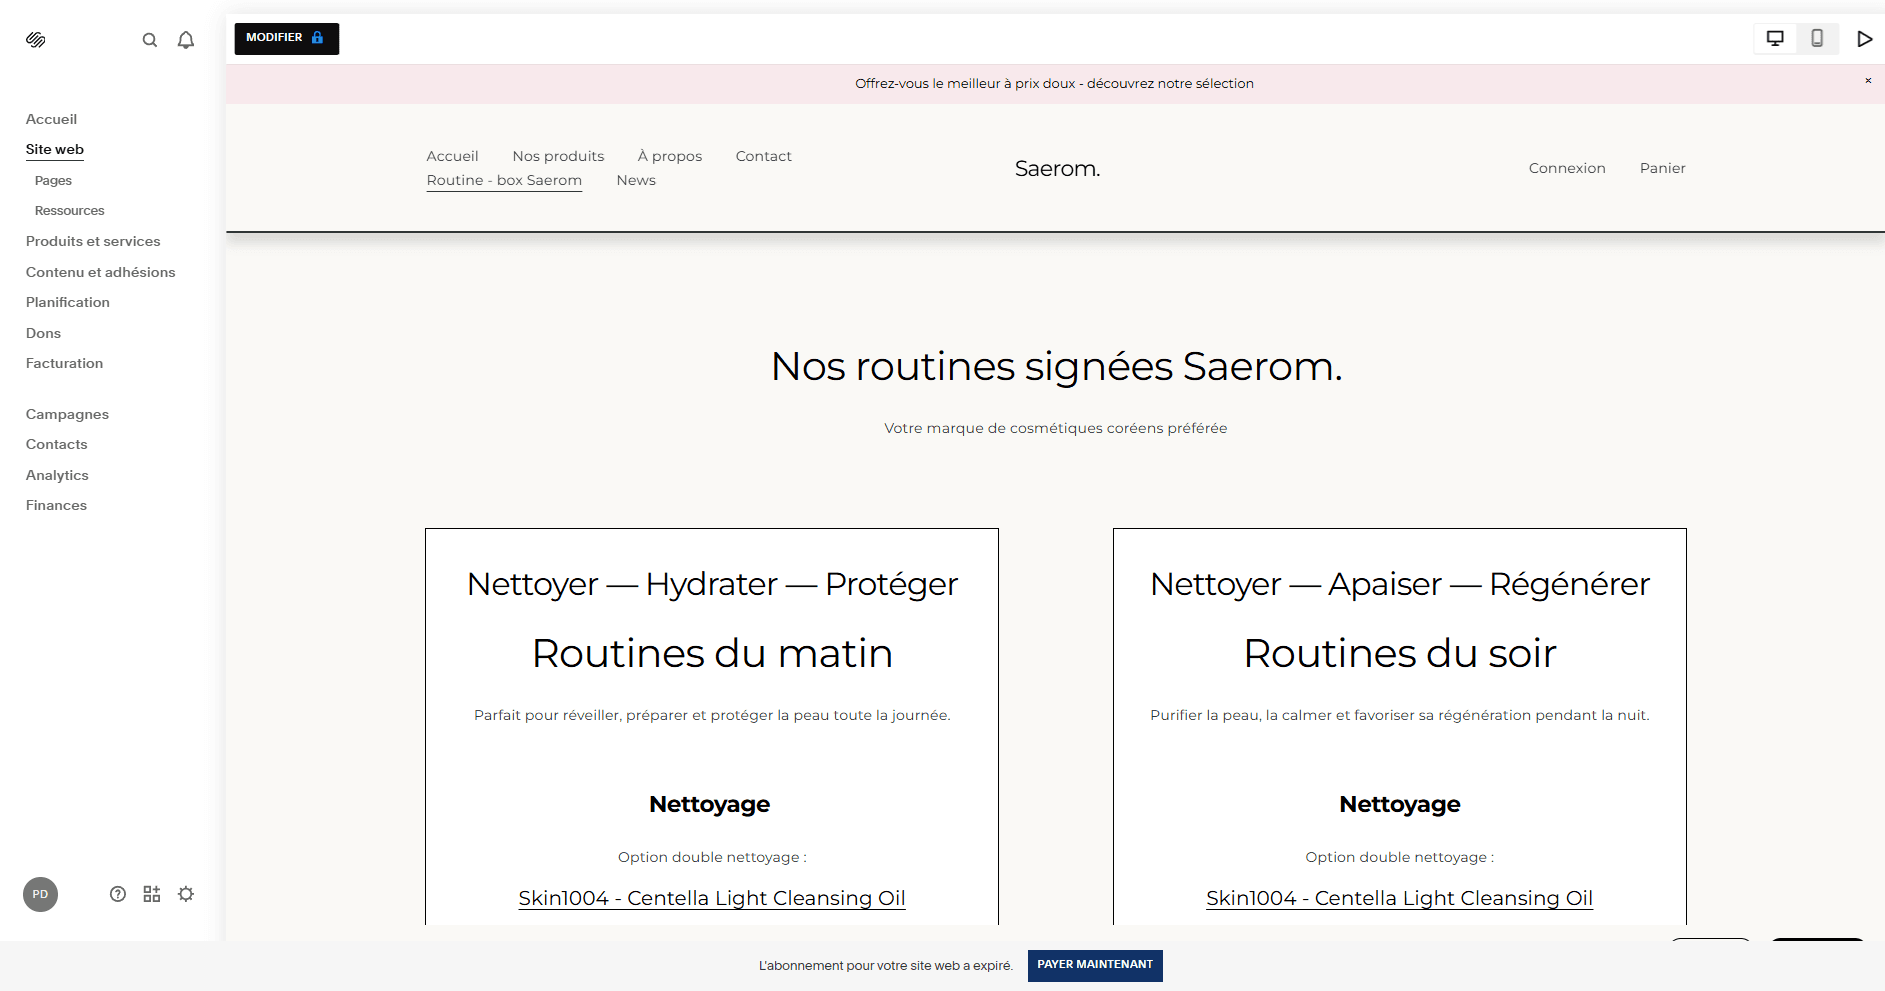The image size is (1885, 991).
Task: Open Planification in sidebar
Action: [68, 302]
